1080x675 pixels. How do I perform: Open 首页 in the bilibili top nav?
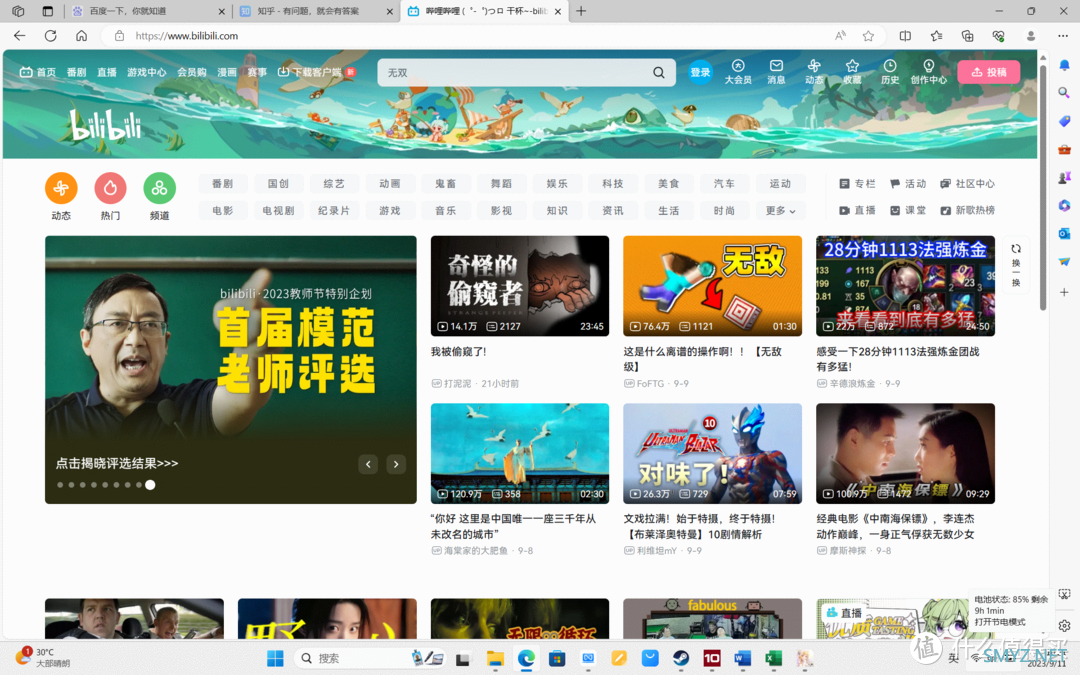coord(39,72)
